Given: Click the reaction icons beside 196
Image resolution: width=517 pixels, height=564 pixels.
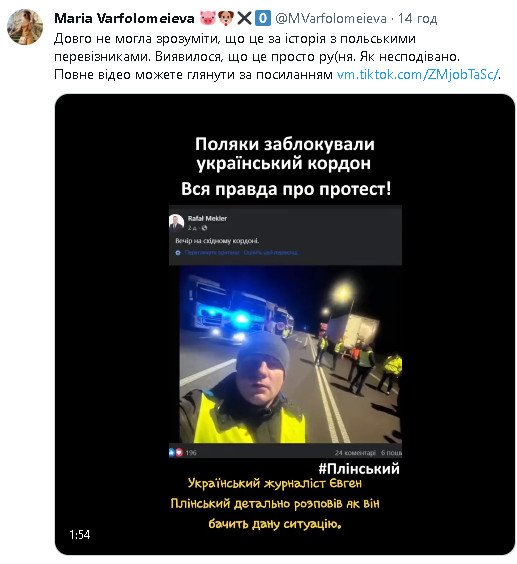Looking at the screenshot, I should [176, 452].
